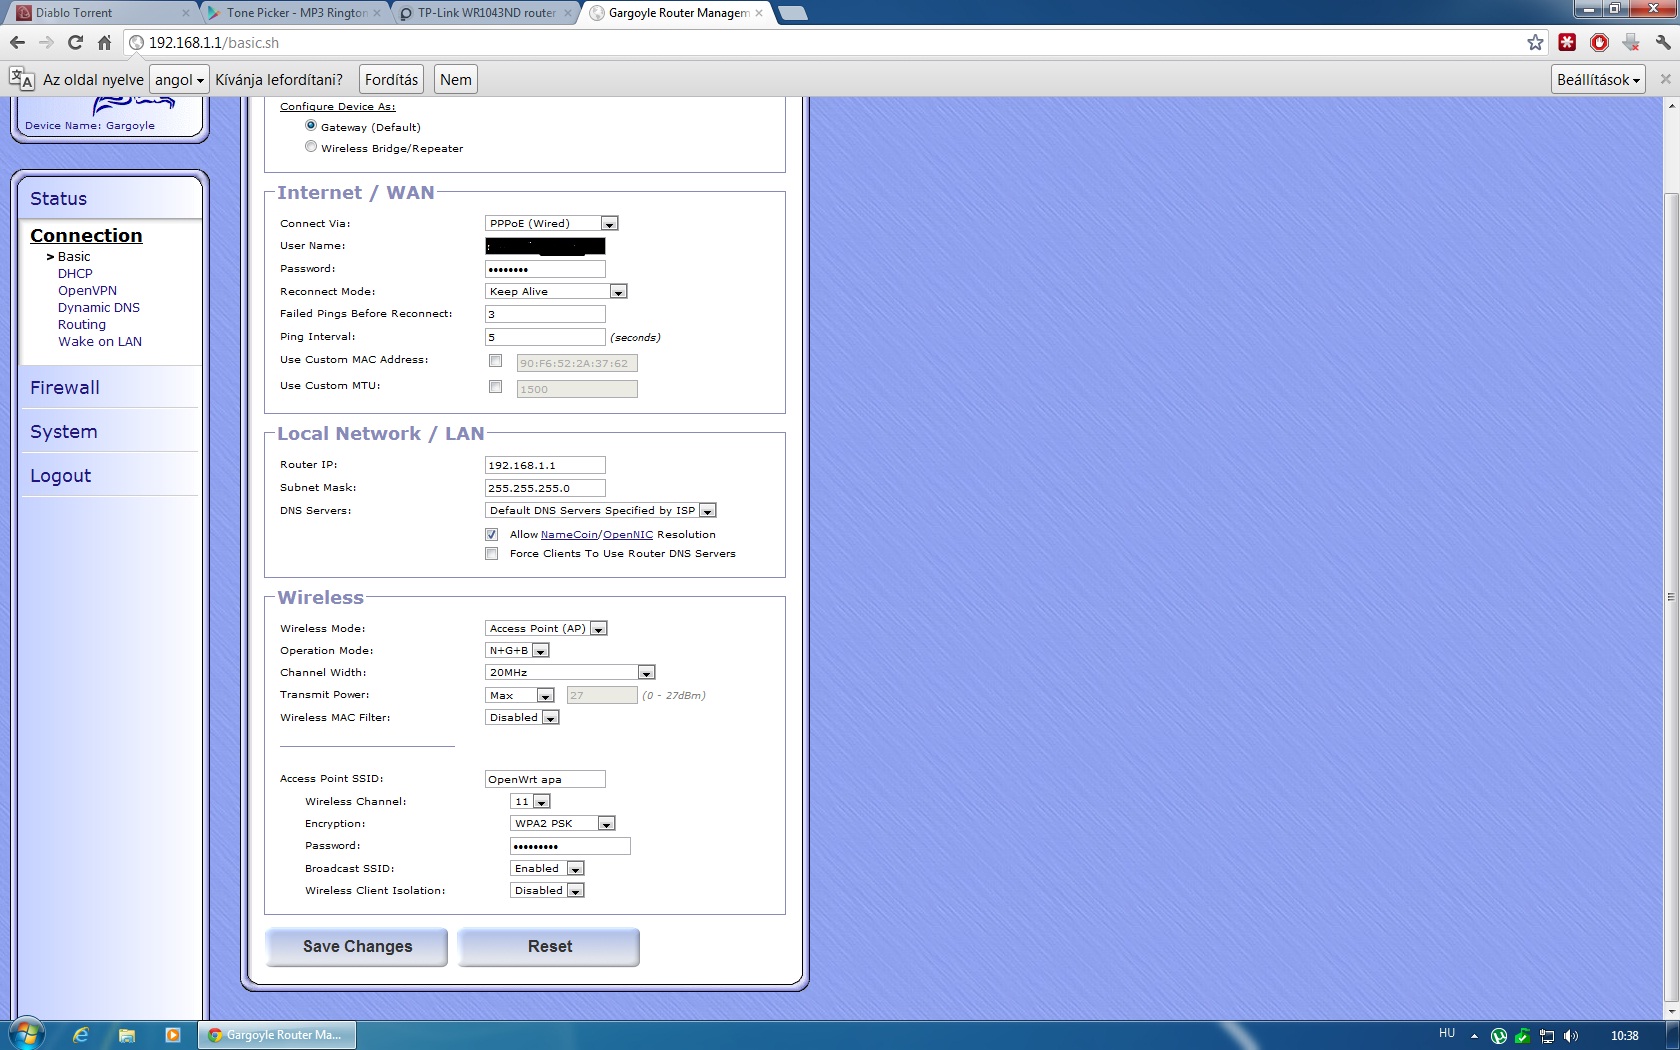Open the angol language dropdown
The width and height of the screenshot is (1680, 1050).
point(179,79)
